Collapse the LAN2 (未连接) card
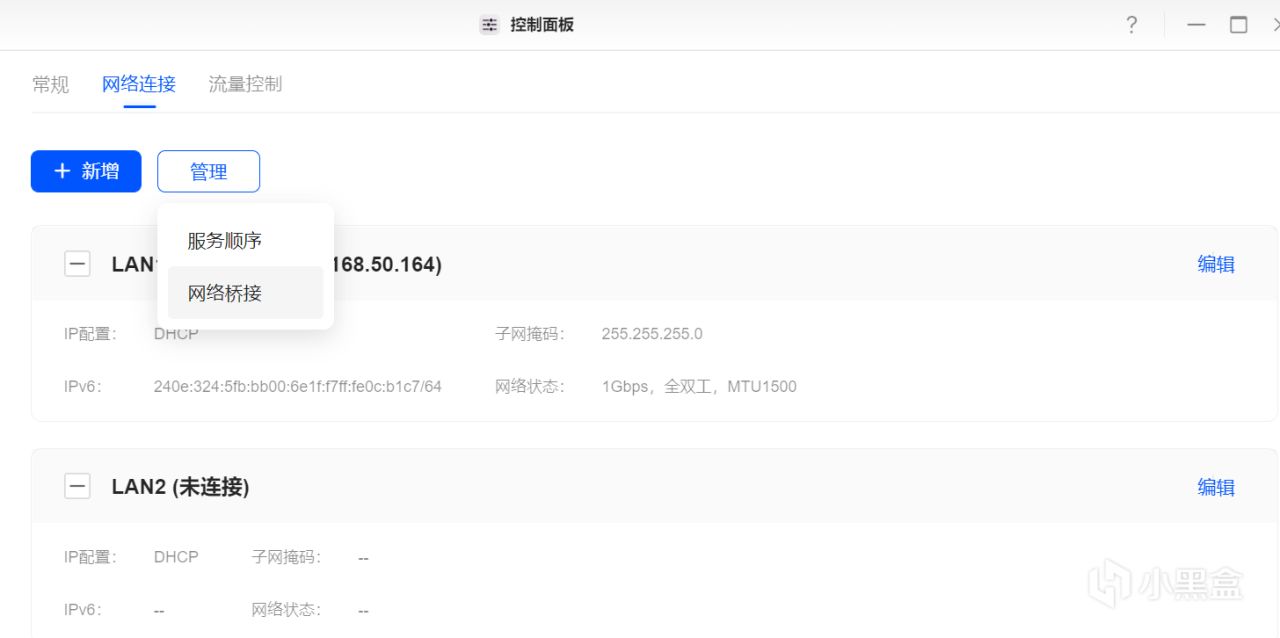Screen dimensions: 1280x638 (x=77, y=487)
